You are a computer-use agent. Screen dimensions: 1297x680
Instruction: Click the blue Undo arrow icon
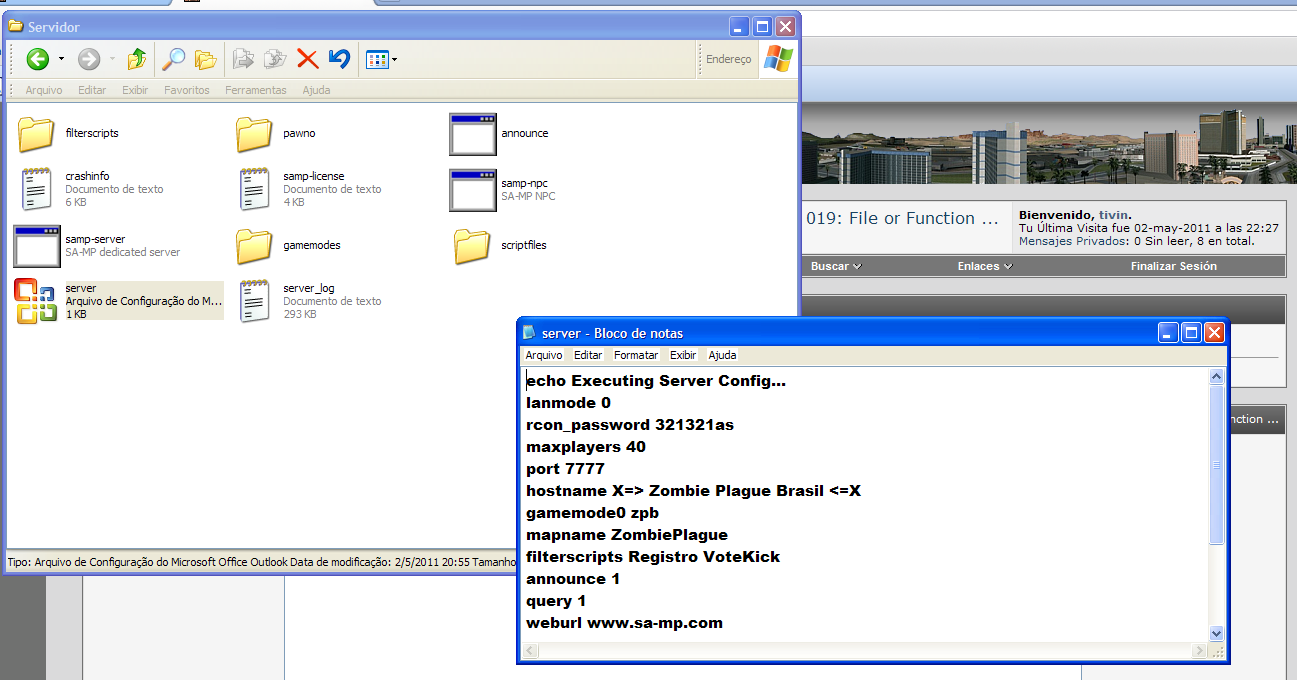pos(339,60)
